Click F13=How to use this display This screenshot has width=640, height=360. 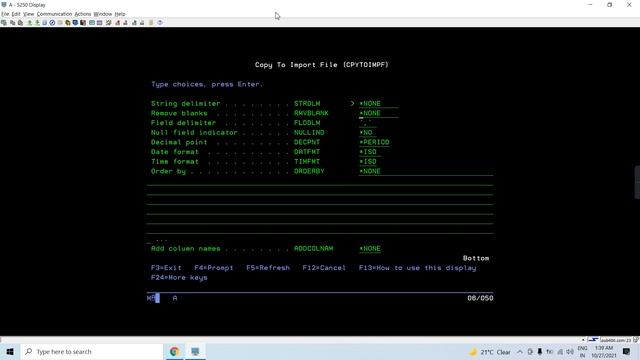(418, 268)
